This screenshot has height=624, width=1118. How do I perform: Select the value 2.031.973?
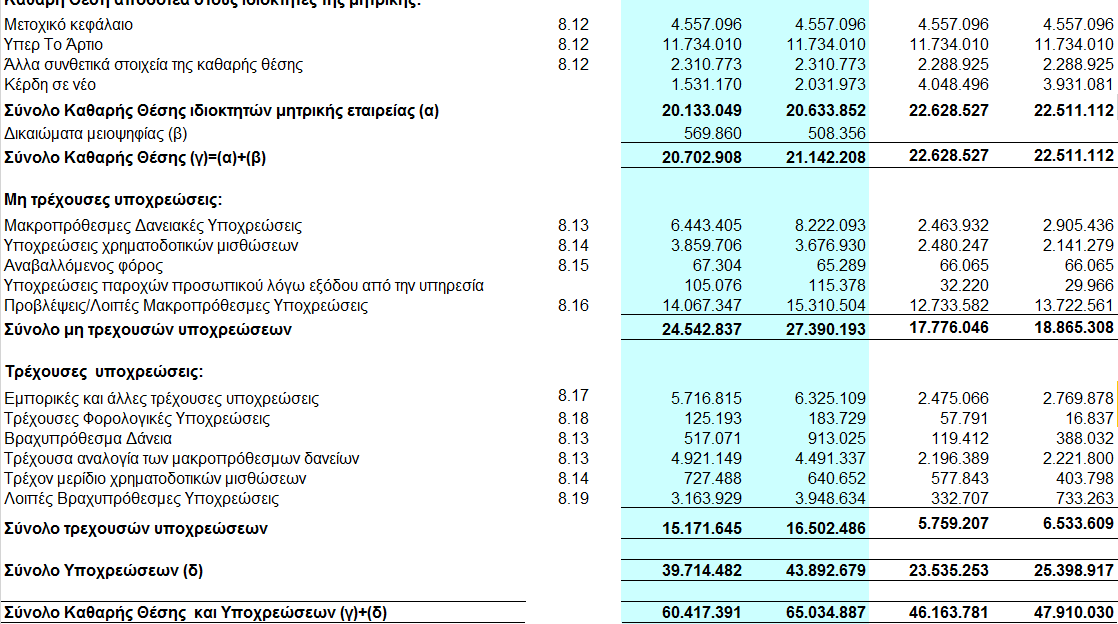pos(830,85)
